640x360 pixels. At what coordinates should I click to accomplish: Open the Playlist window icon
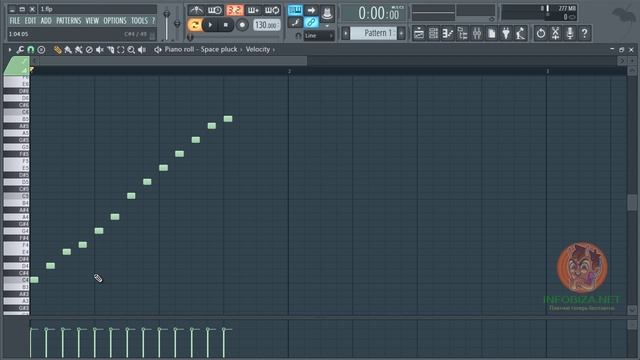tap(419, 33)
